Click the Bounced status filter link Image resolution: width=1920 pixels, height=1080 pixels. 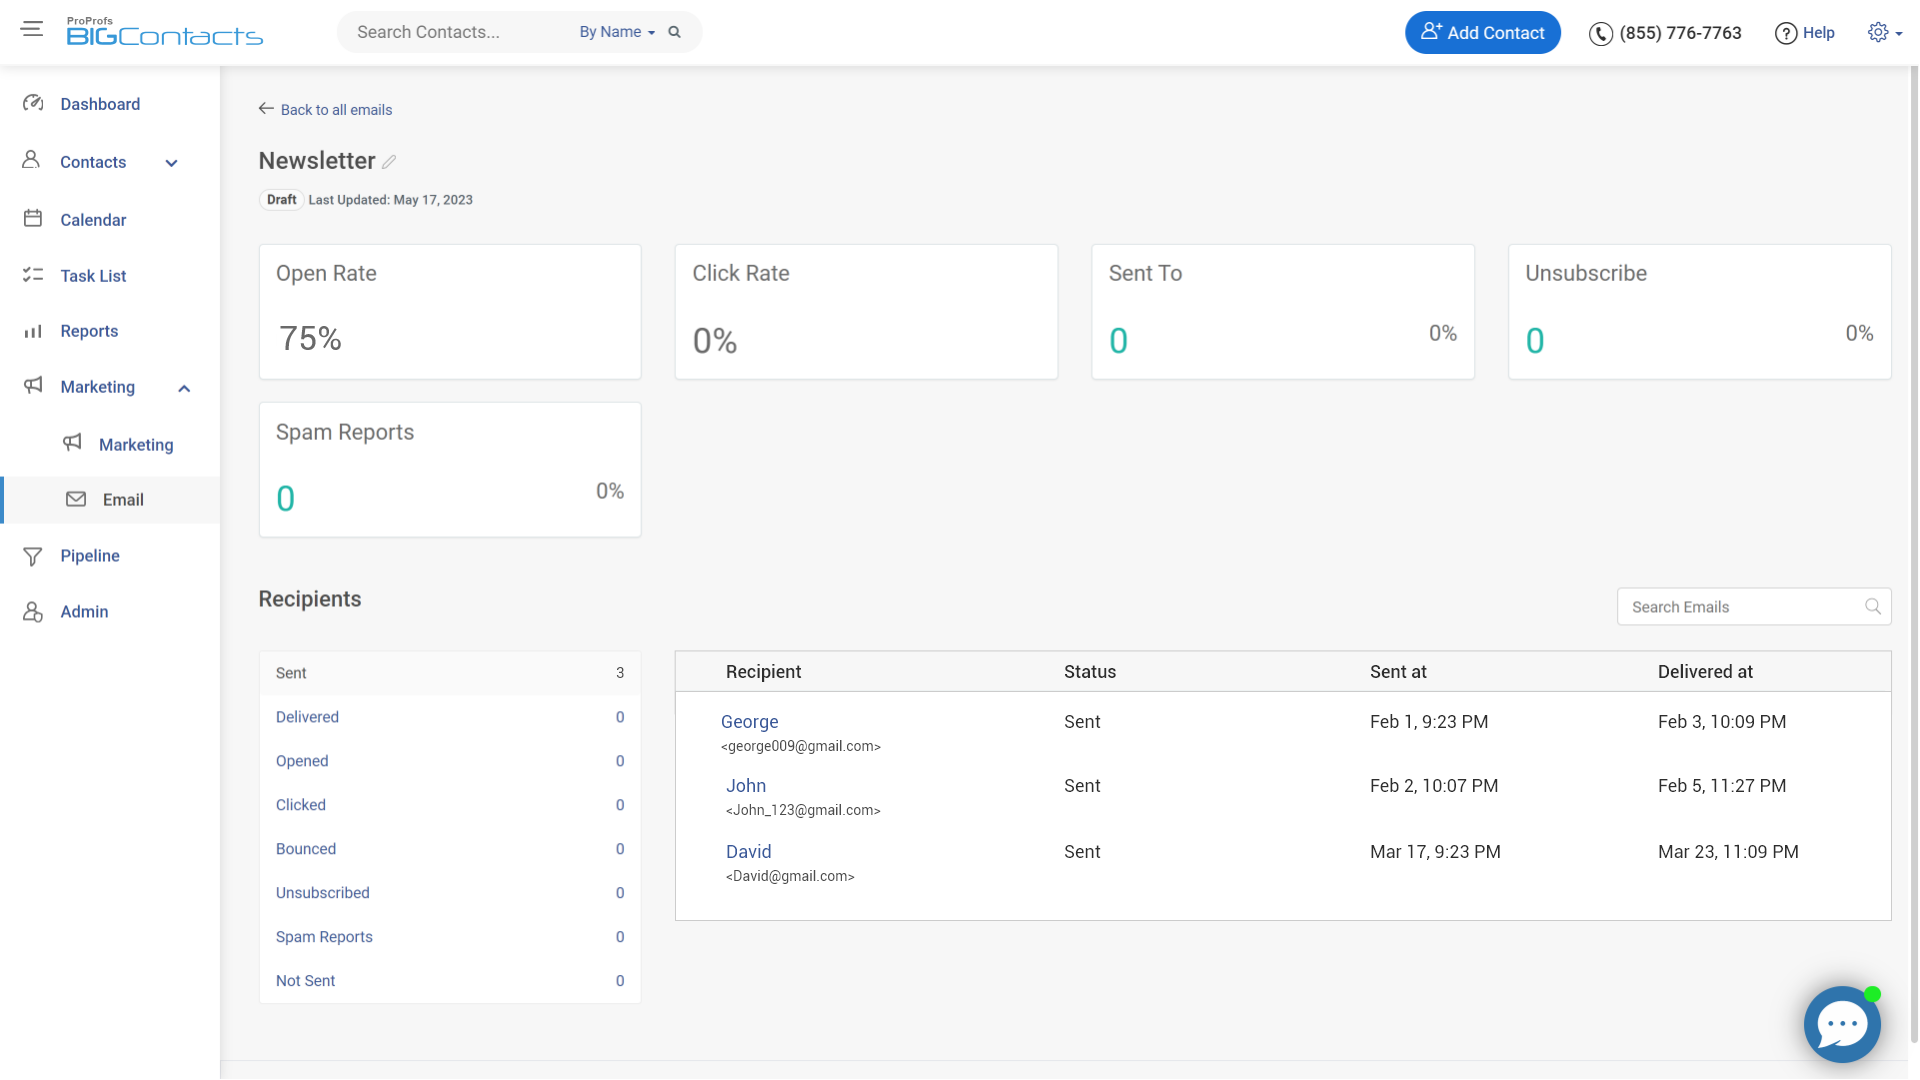(x=305, y=848)
